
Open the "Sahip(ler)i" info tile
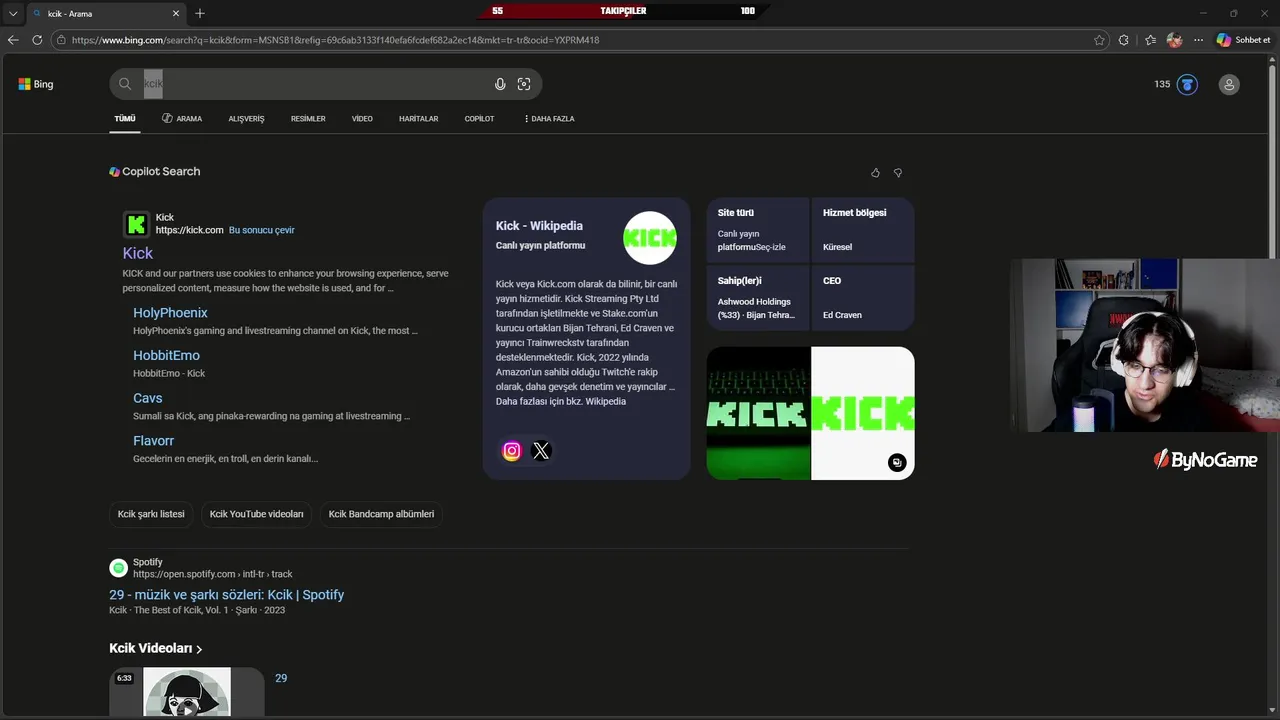click(758, 298)
